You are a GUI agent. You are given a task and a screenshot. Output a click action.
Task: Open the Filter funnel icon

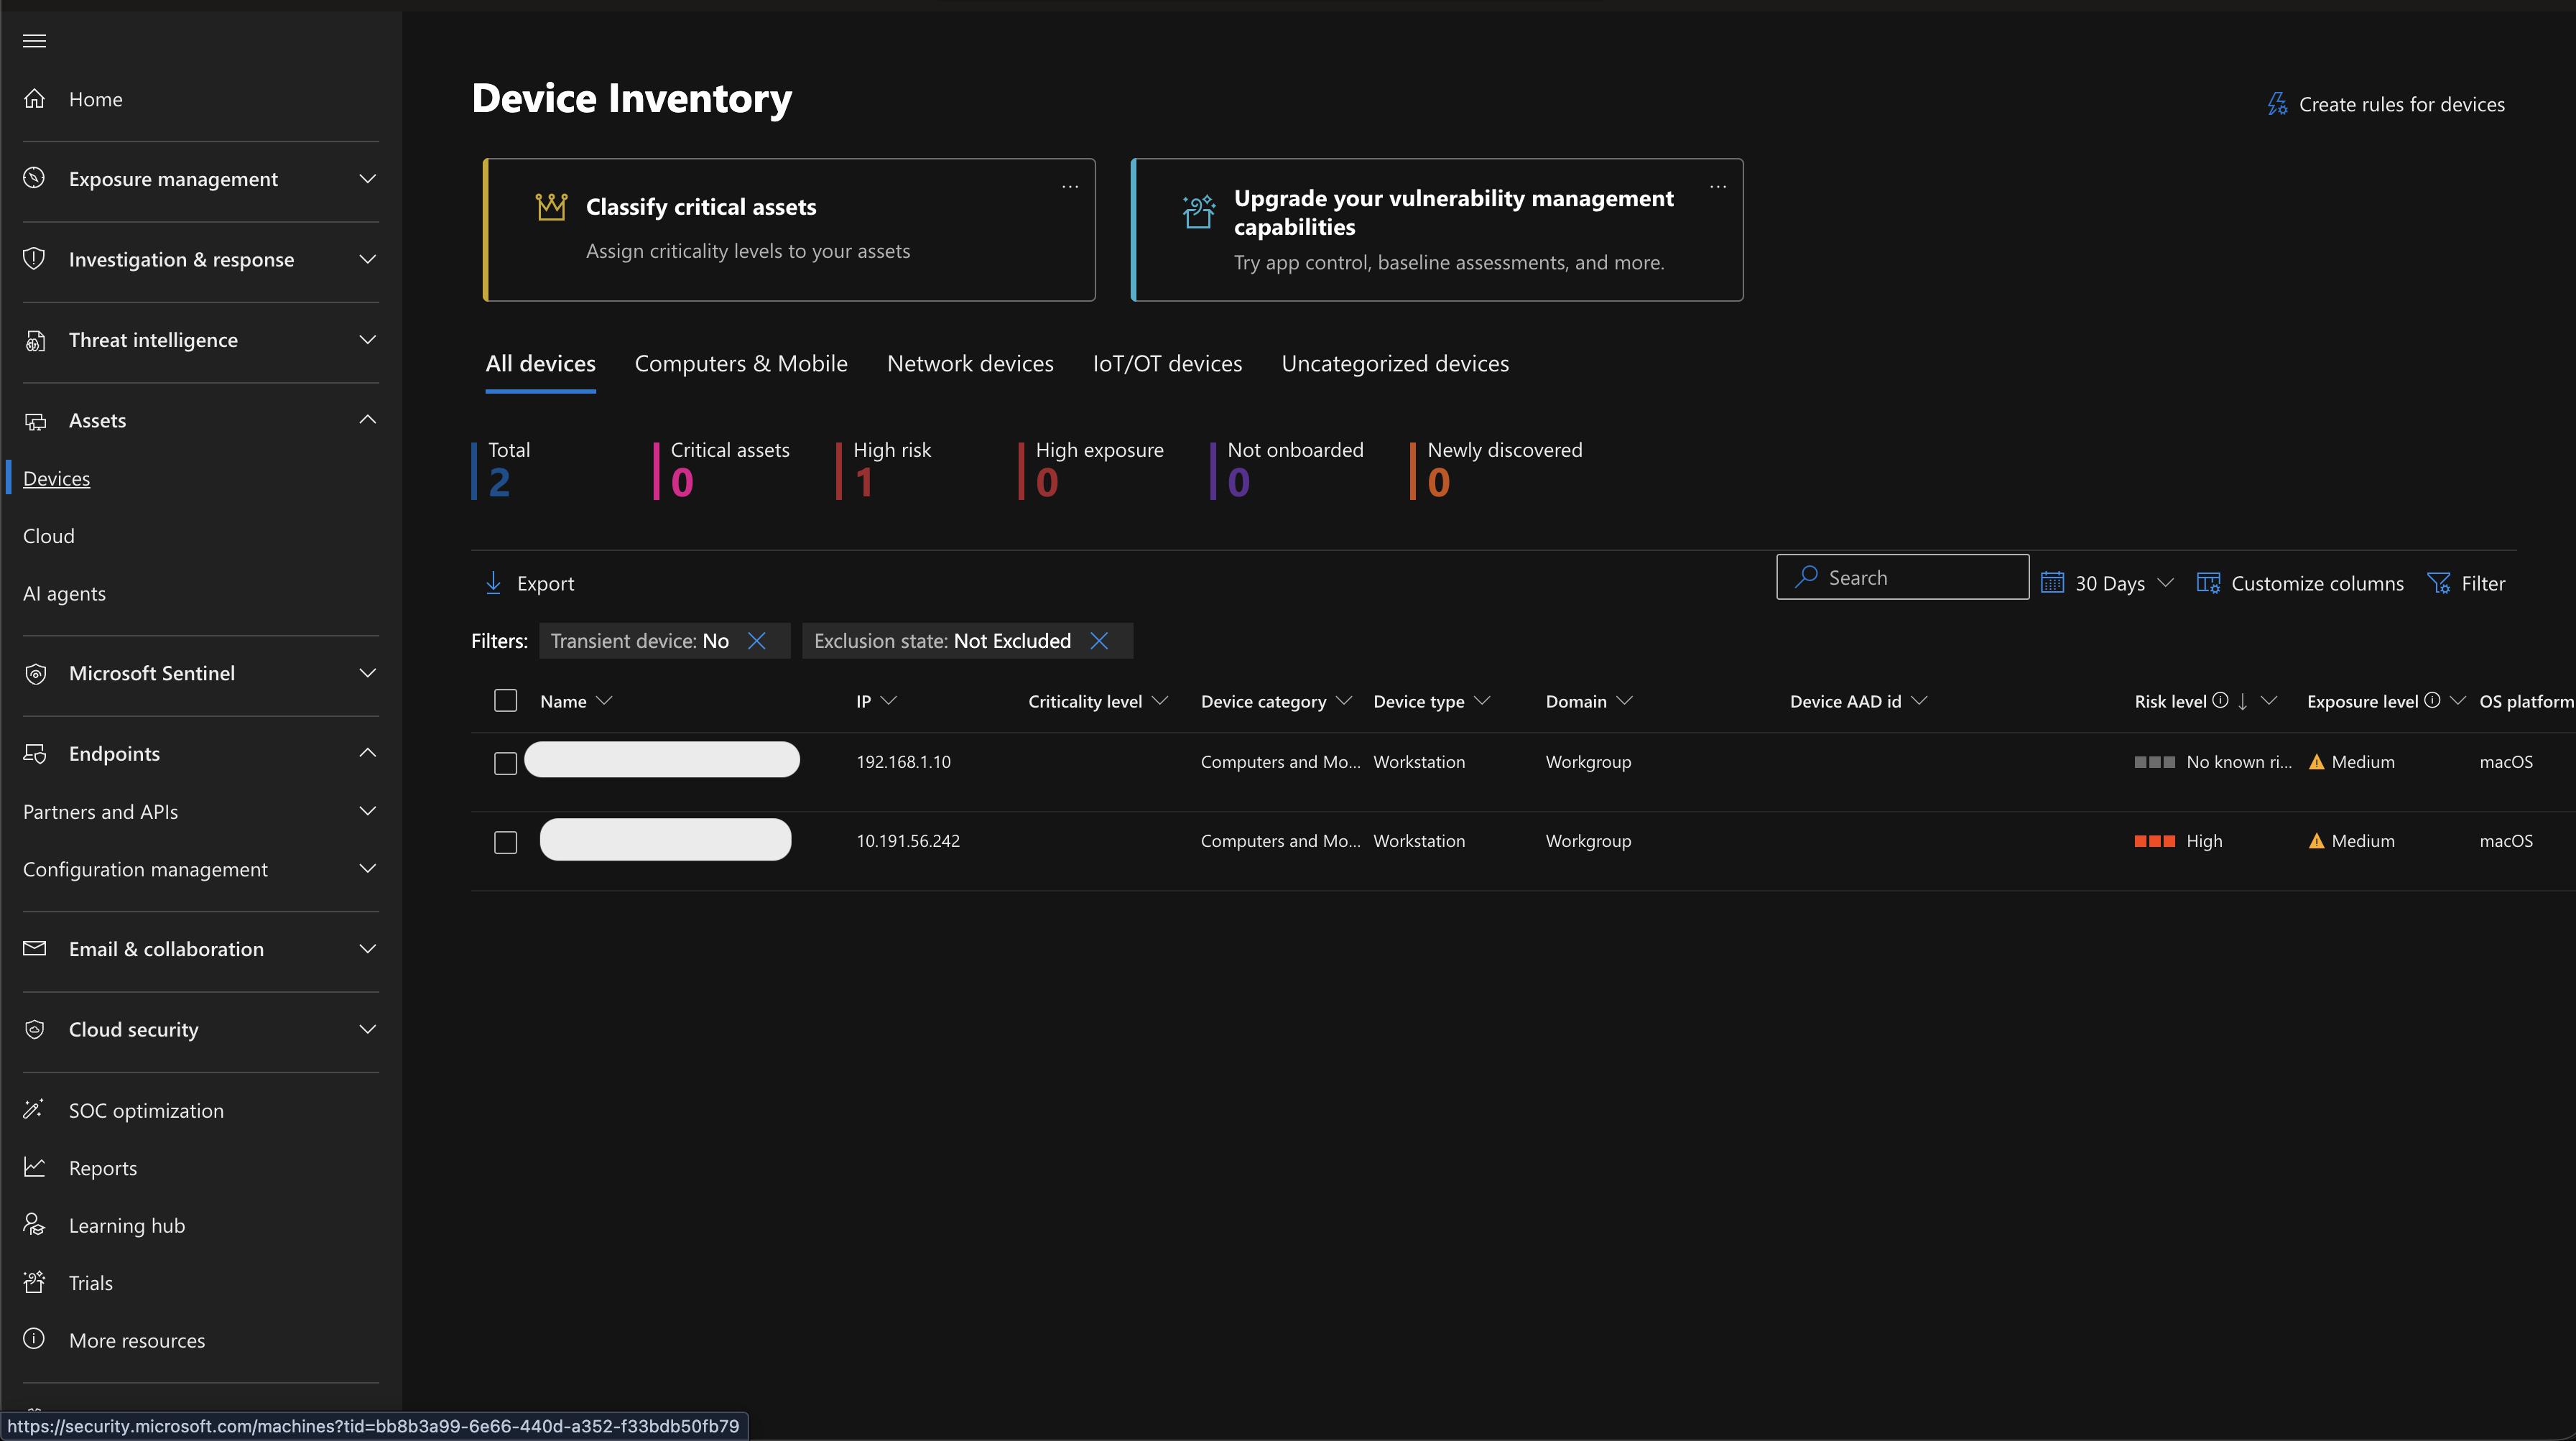point(2438,583)
